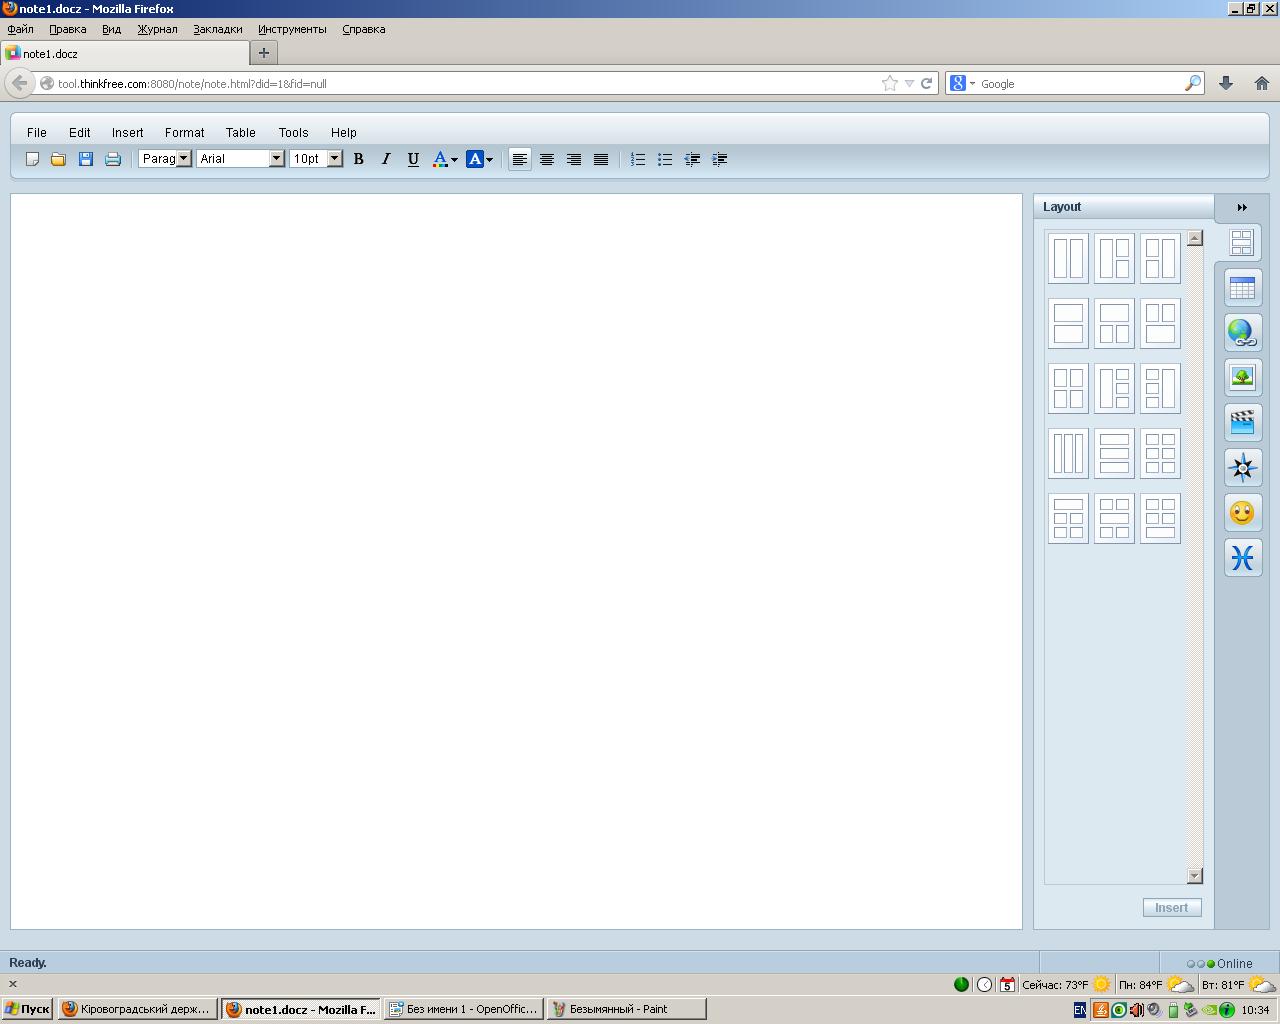Image resolution: width=1280 pixels, height=1024 pixels.
Task: Toggle bold formatting
Action: point(359,159)
